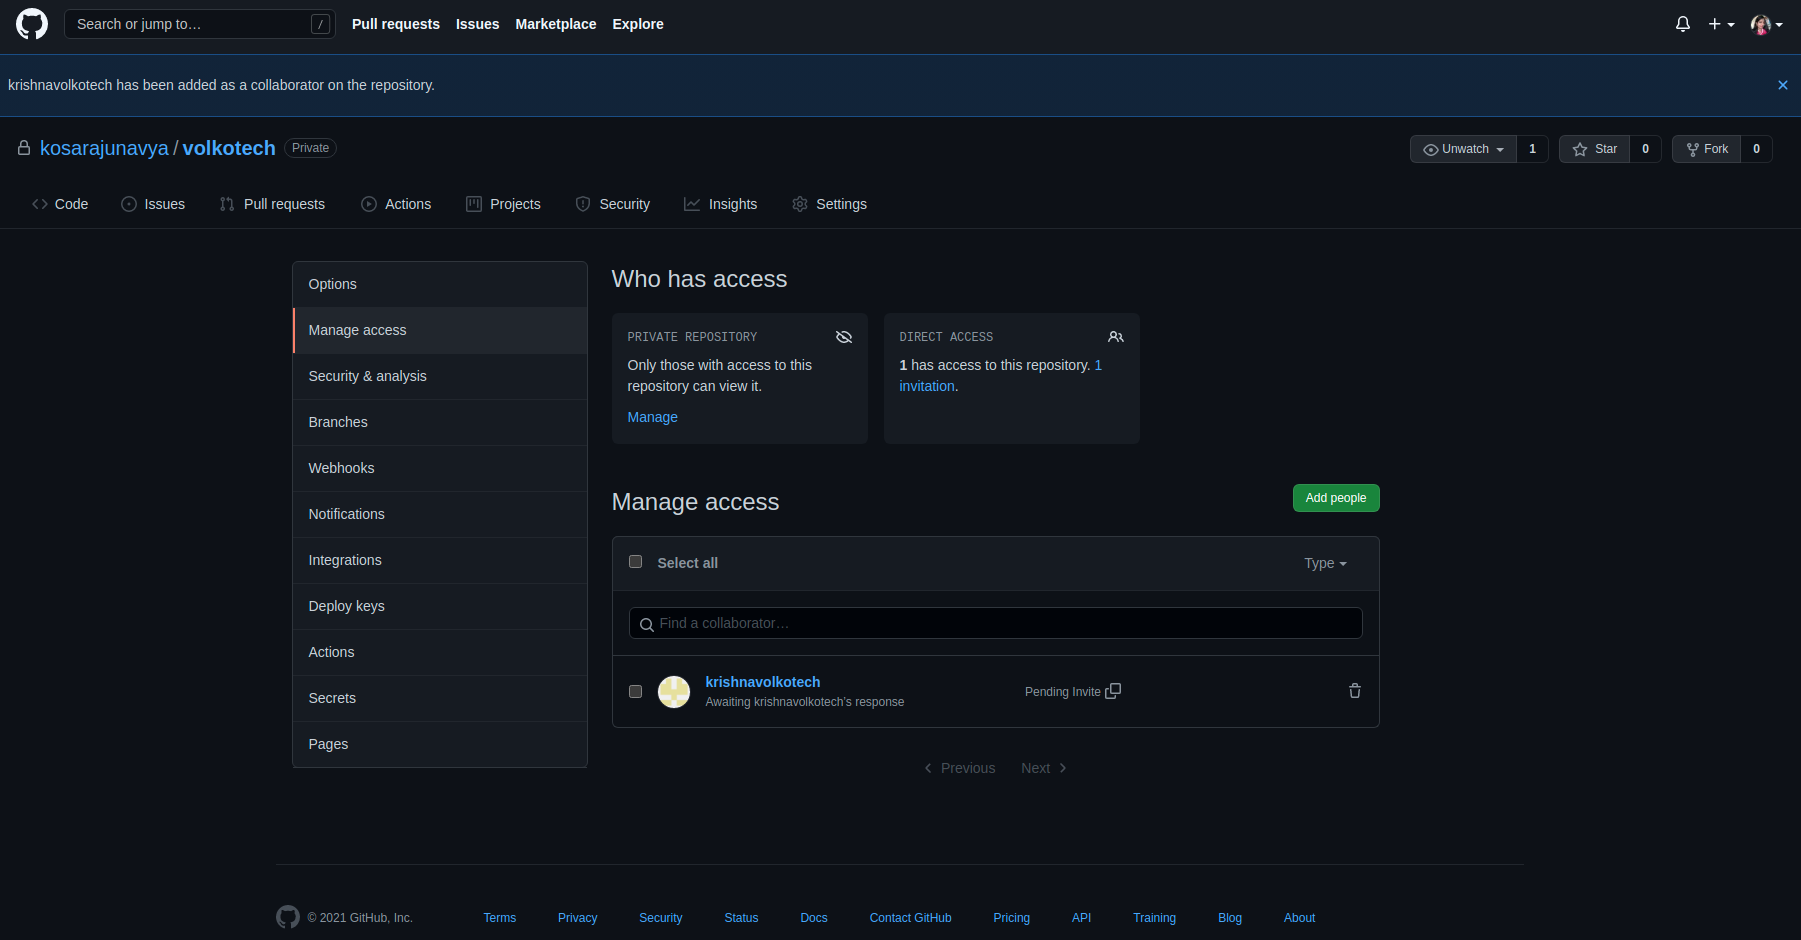Expand the Unwatch dropdown
Viewport: 1801px width, 940px height.
point(1463,149)
